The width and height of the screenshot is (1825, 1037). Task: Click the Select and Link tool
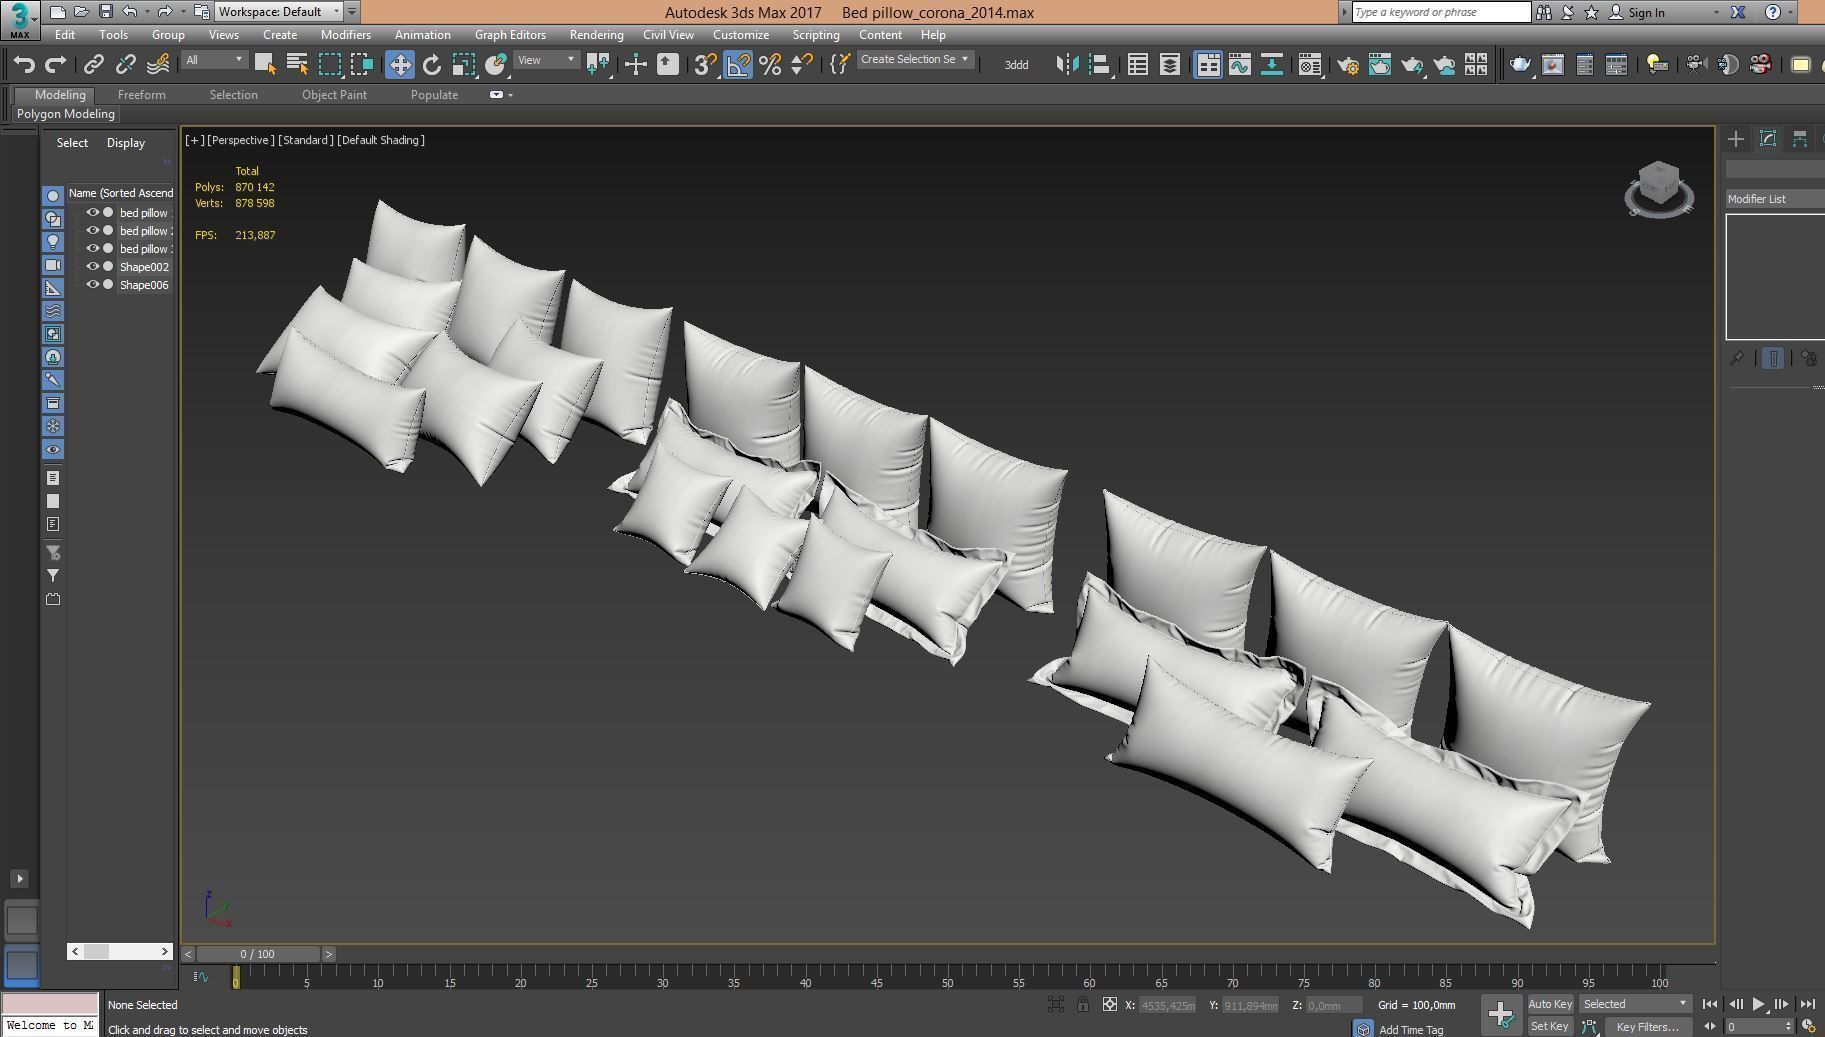(93, 65)
